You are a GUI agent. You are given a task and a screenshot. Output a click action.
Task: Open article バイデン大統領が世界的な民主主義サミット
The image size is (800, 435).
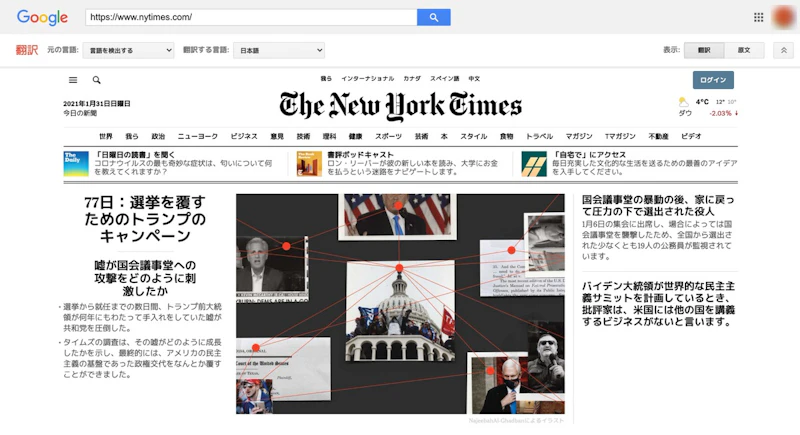point(658,304)
